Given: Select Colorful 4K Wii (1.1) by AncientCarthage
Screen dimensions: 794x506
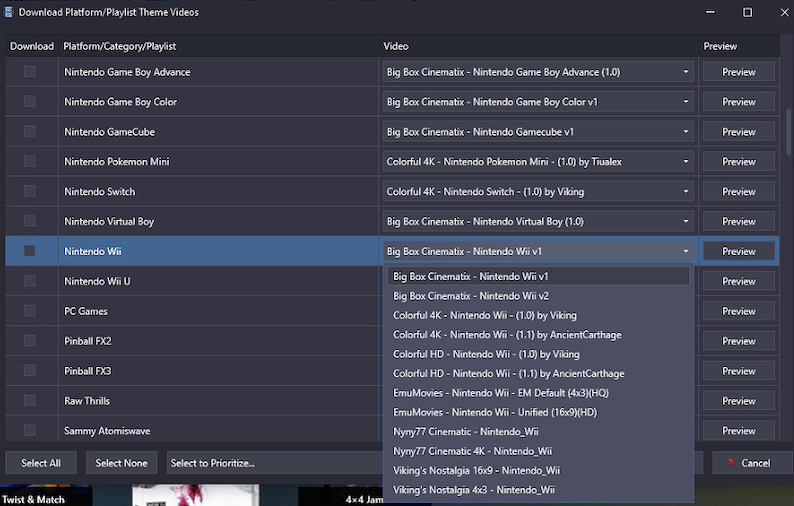Looking at the screenshot, I should coord(538,334).
